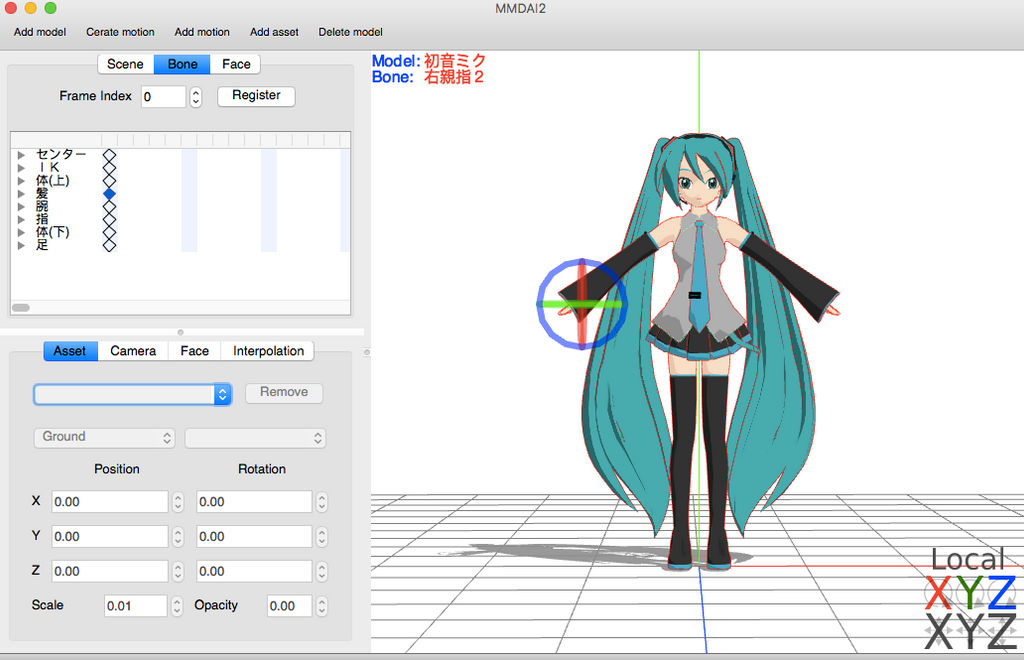This screenshot has height=660, width=1024.
Task: Click the Register button
Action: tap(256, 95)
